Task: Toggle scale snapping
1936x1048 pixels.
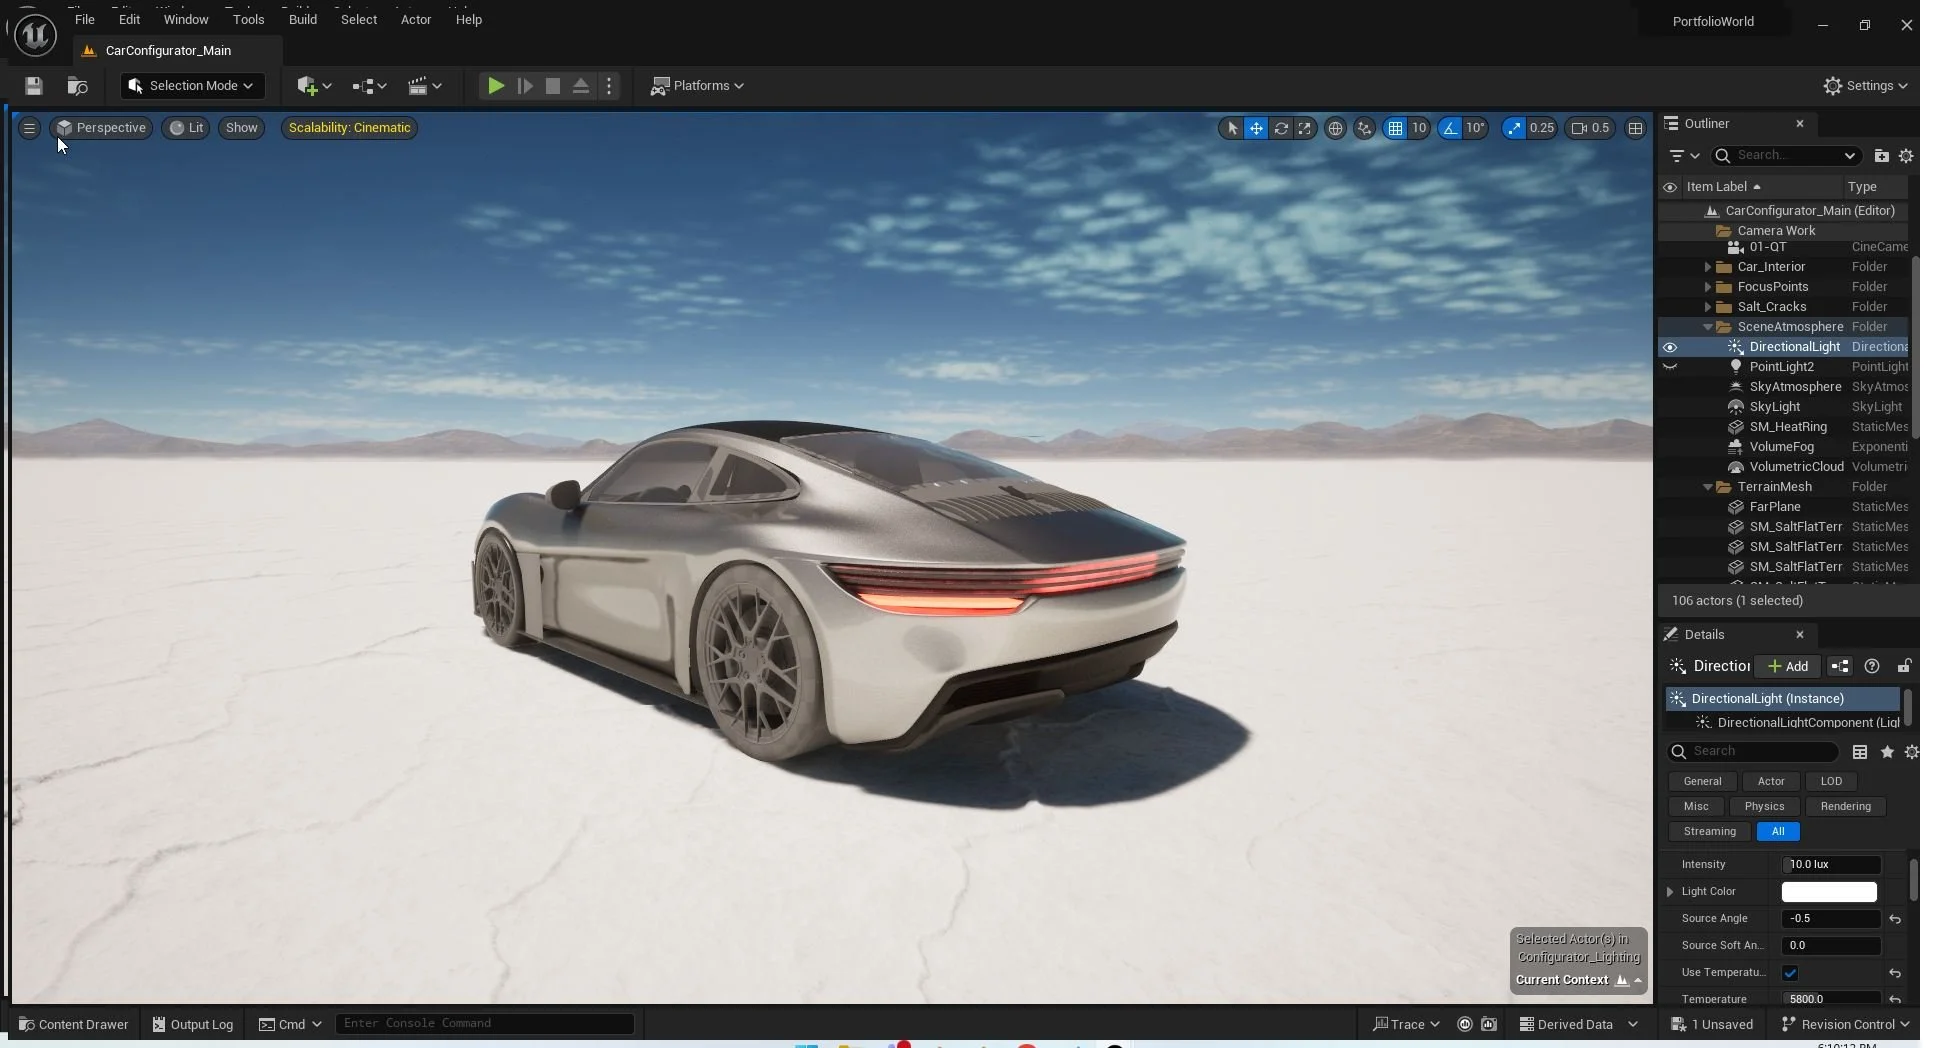Action: [x=1514, y=128]
